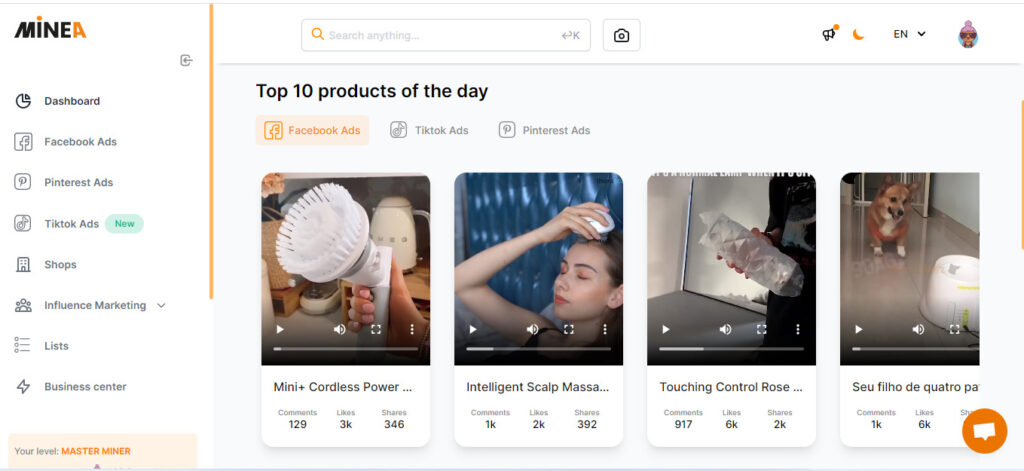This screenshot has width=1024, height=471.
Task: Play the Mini+ Cordless Power video
Action: [280, 329]
